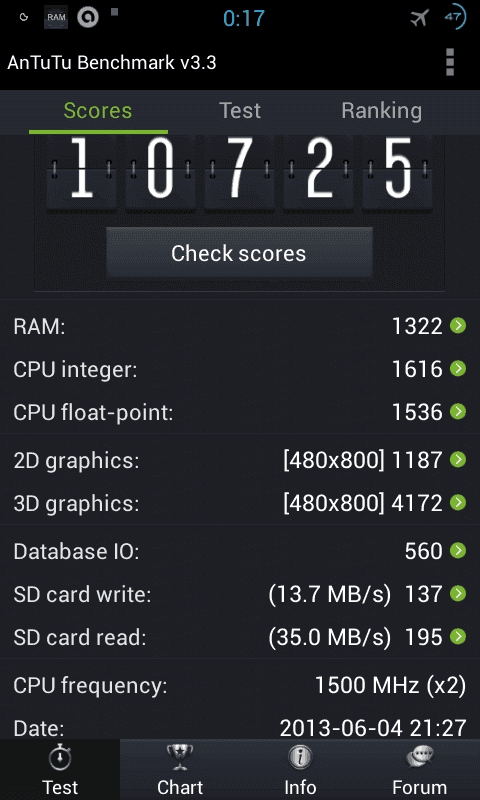Tap the battery 47 percent indicator
The image size is (480, 800).
point(454,17)
